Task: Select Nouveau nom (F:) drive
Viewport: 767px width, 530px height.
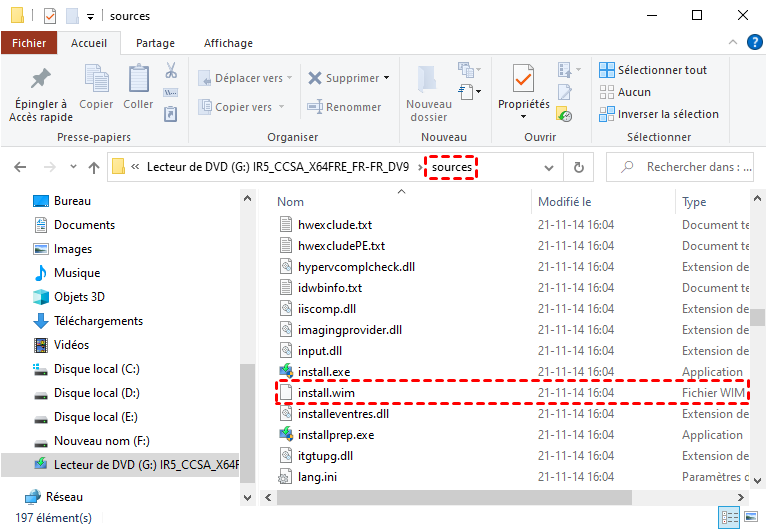Action: (101, 441)
